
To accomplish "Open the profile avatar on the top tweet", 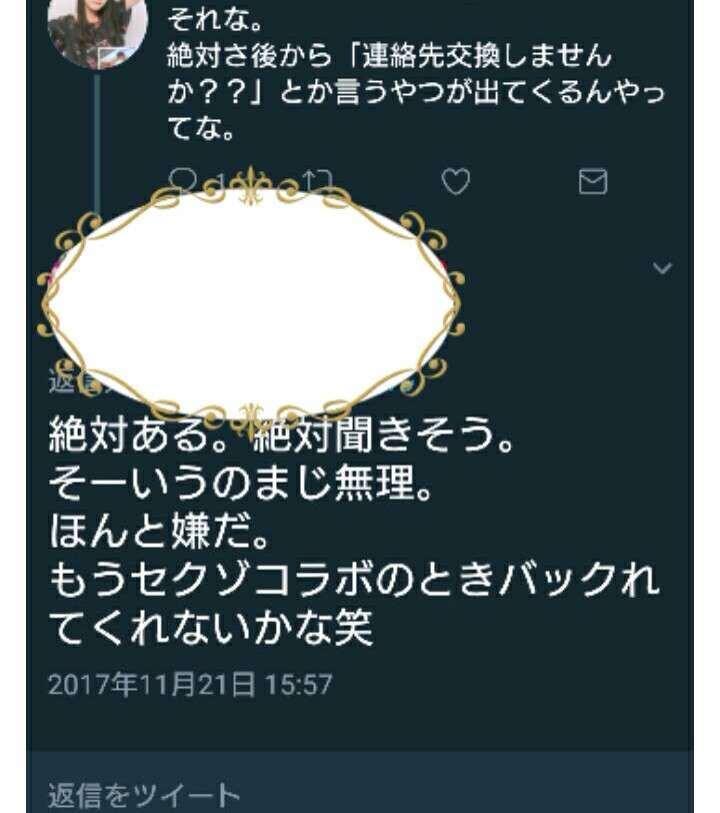I will tap(97, 31).
